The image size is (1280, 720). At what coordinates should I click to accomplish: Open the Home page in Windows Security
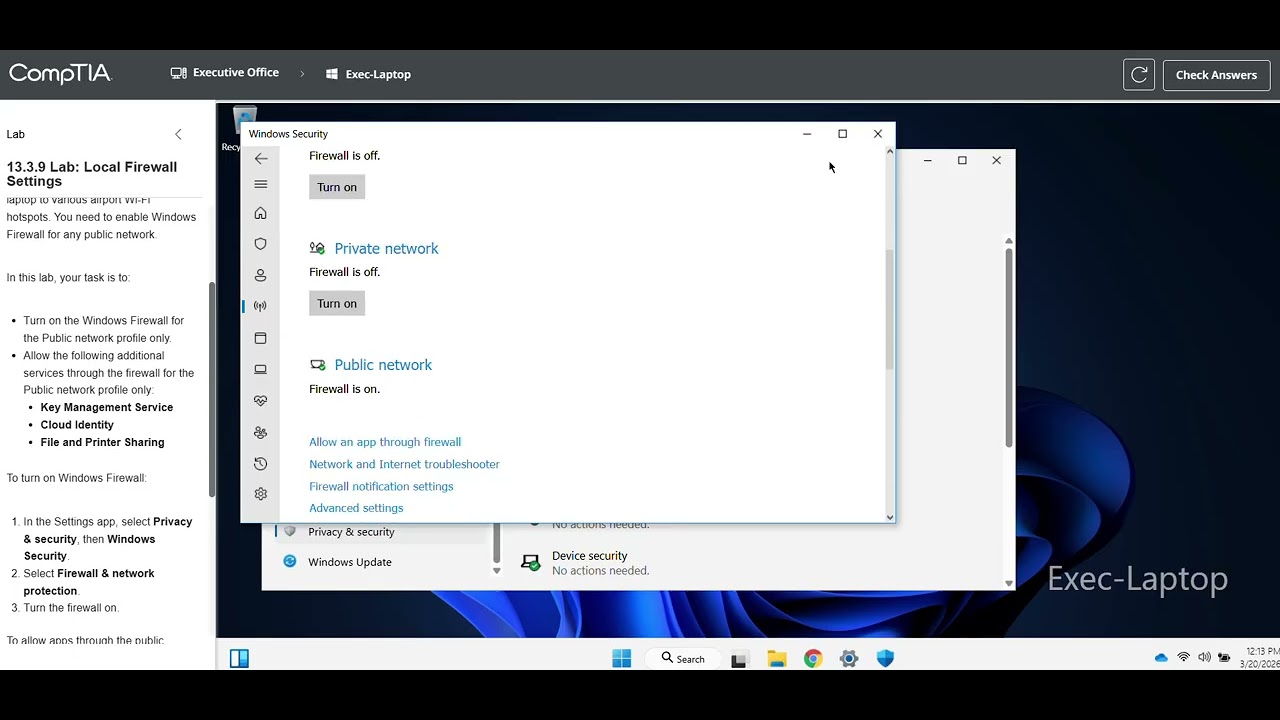click(260, 213)
